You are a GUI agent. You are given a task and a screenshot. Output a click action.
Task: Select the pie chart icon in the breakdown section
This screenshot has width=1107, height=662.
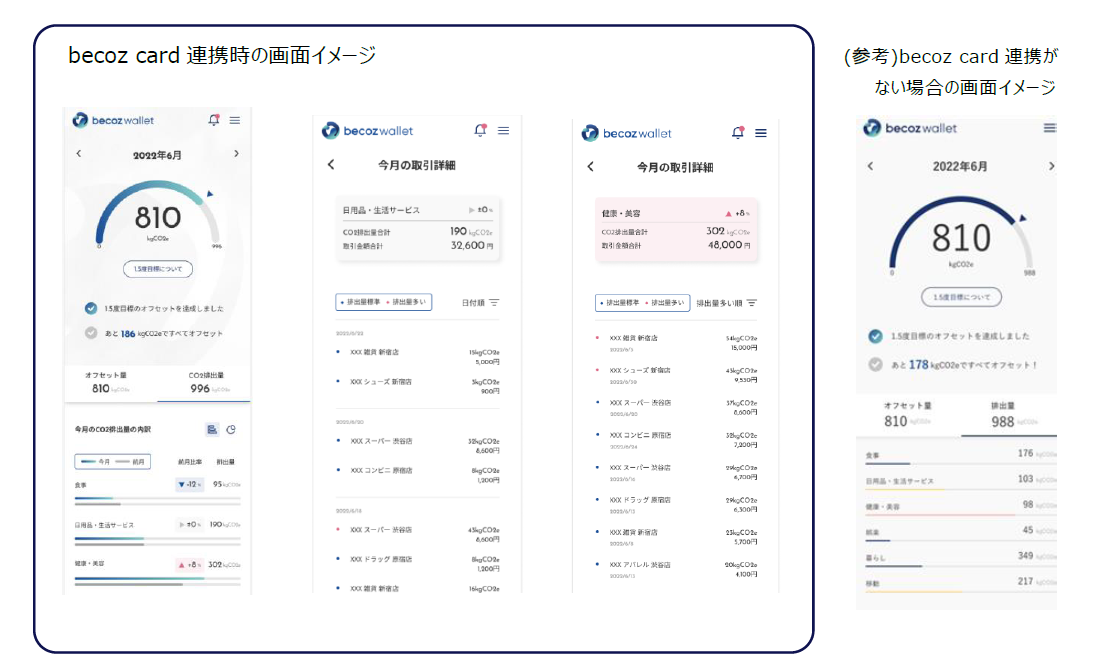coord(231,430)
